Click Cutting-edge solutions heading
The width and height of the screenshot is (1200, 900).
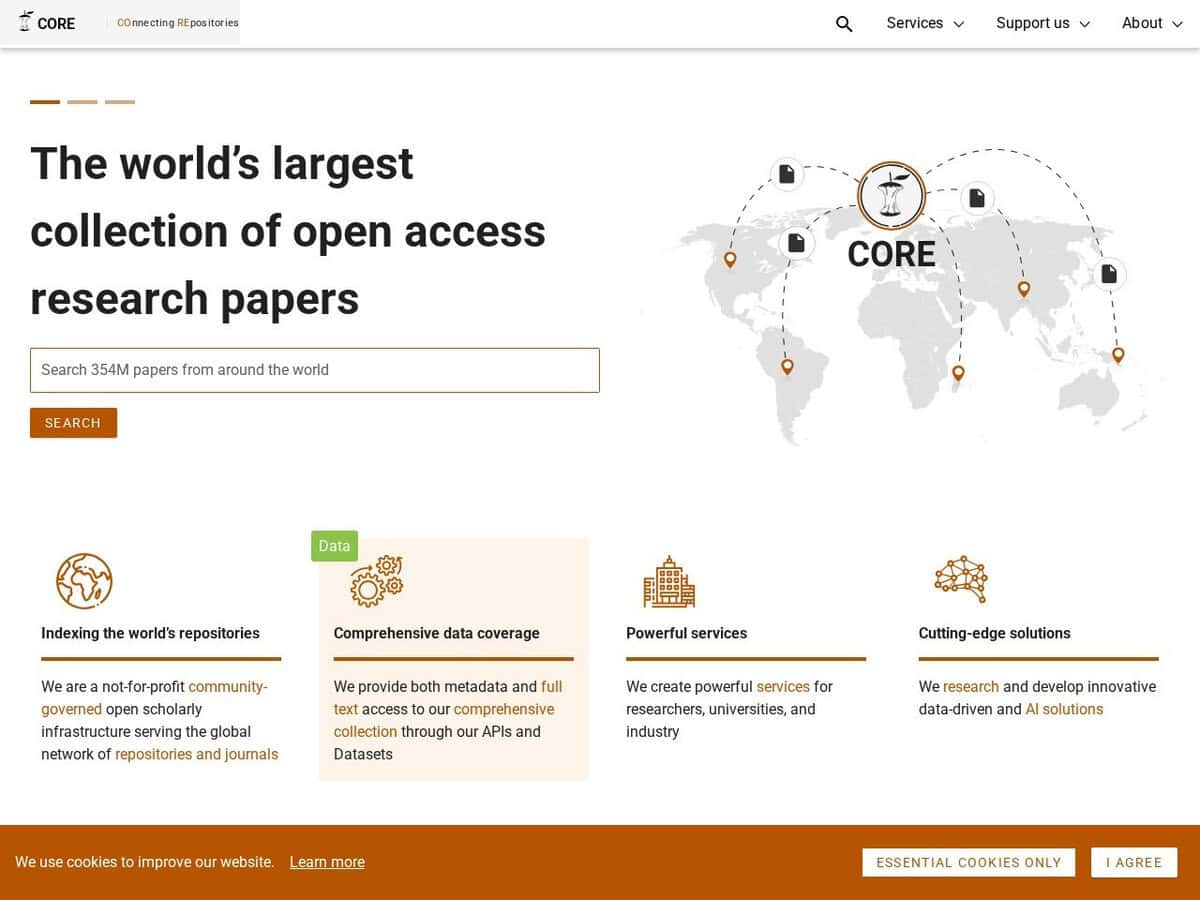995,633
